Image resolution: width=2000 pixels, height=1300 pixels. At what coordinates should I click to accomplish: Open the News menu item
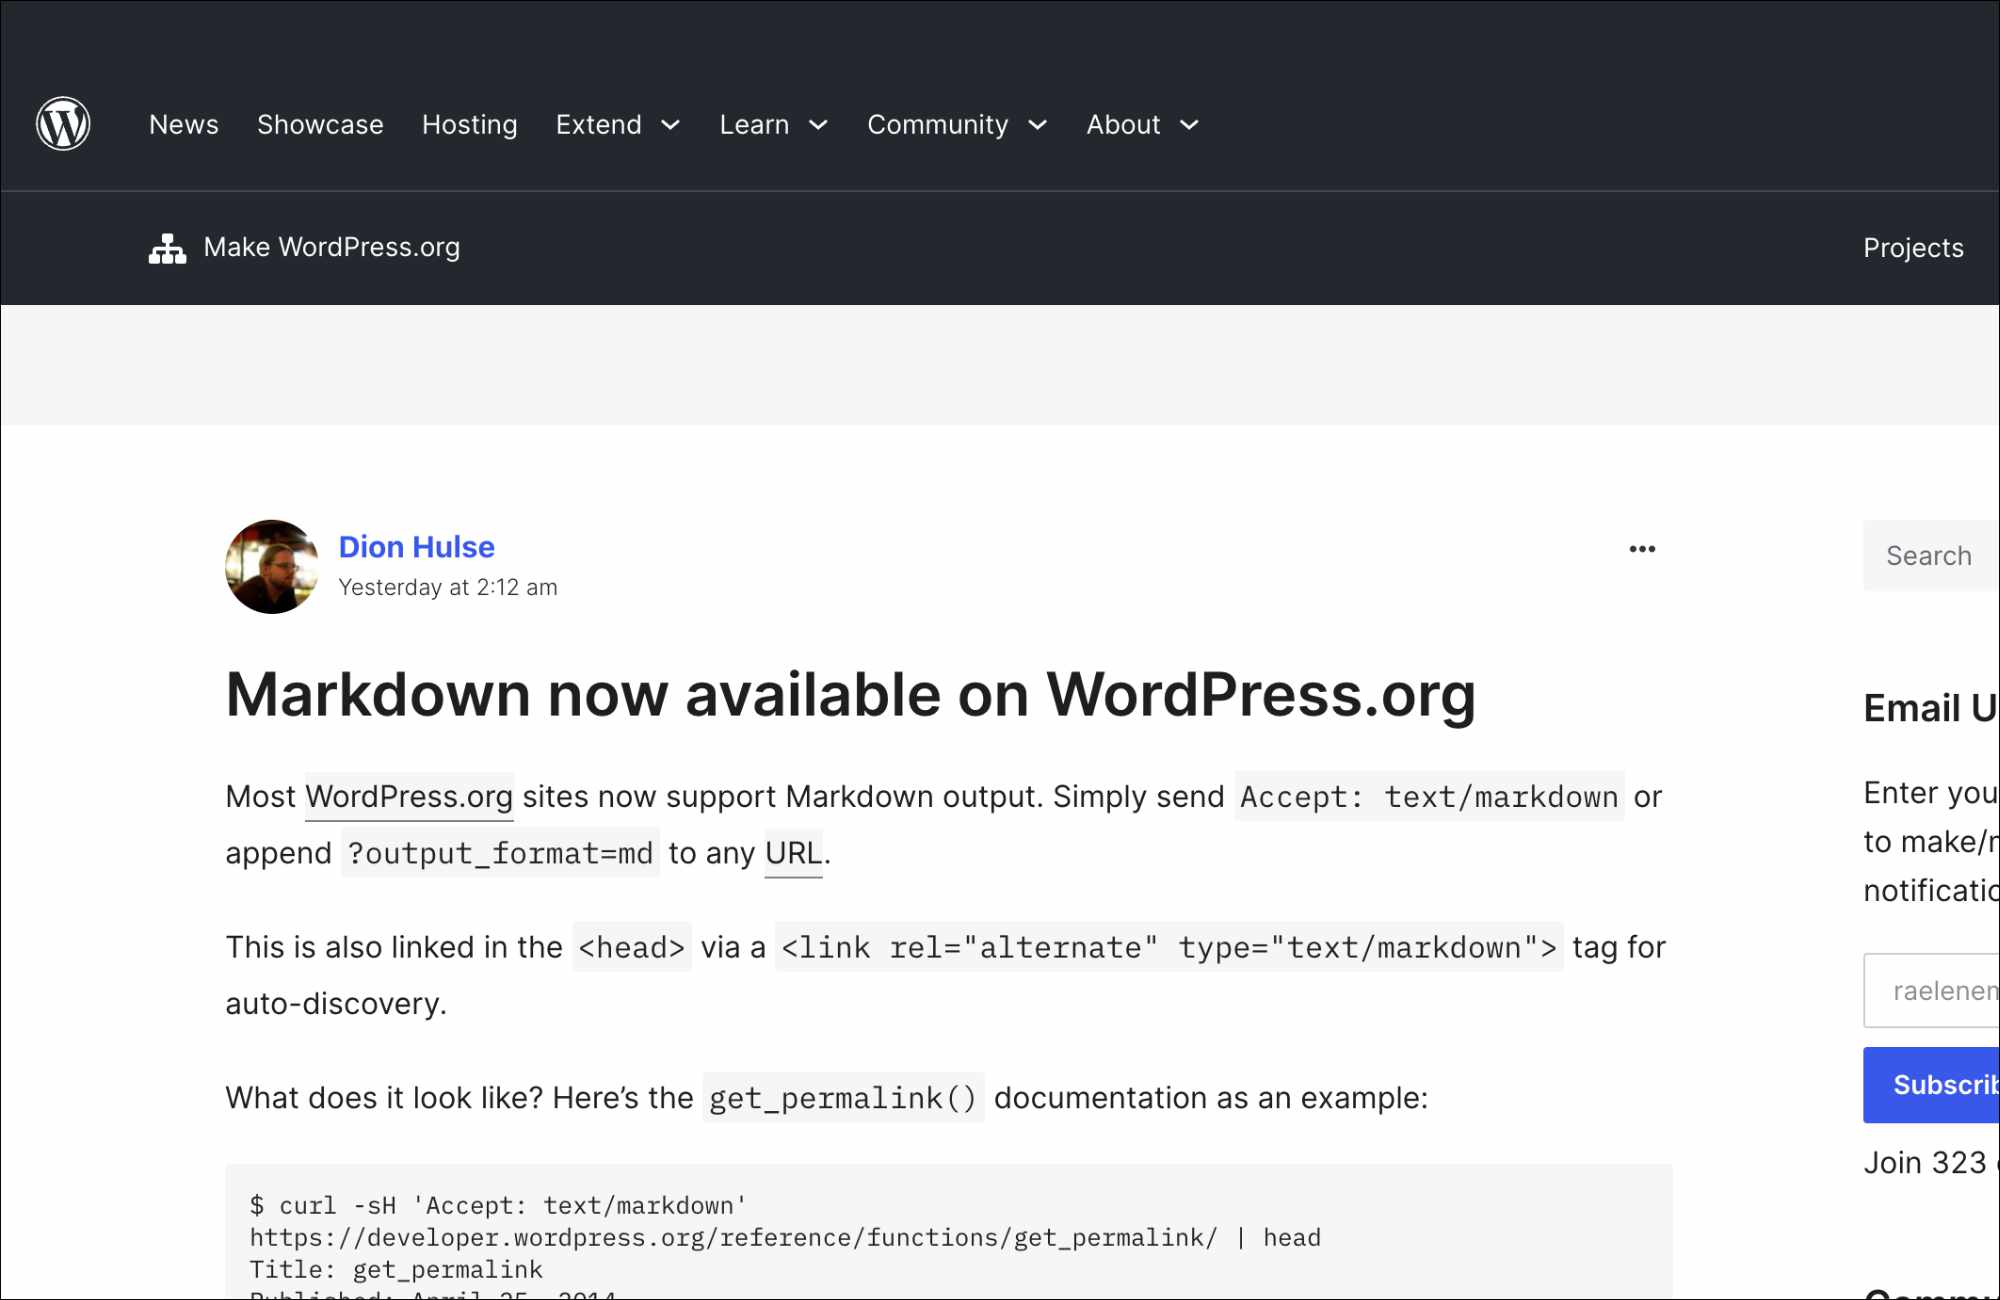coord(184,125)
